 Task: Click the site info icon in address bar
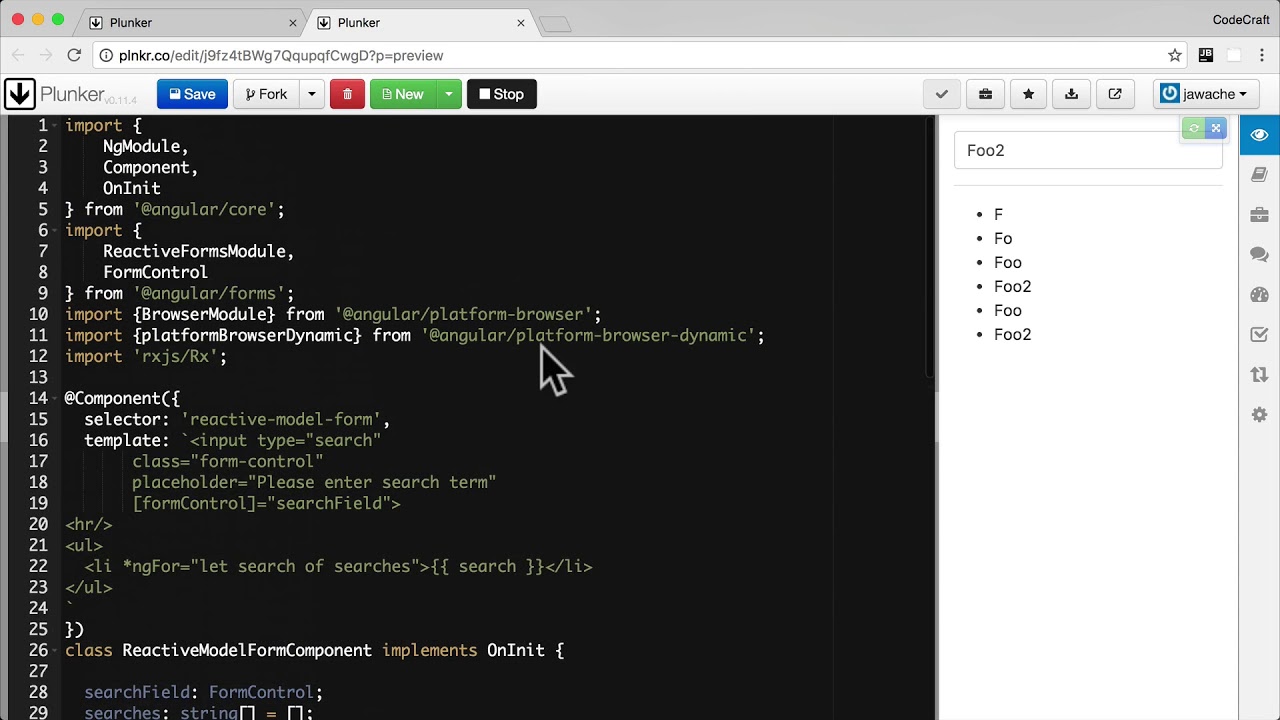106,56
